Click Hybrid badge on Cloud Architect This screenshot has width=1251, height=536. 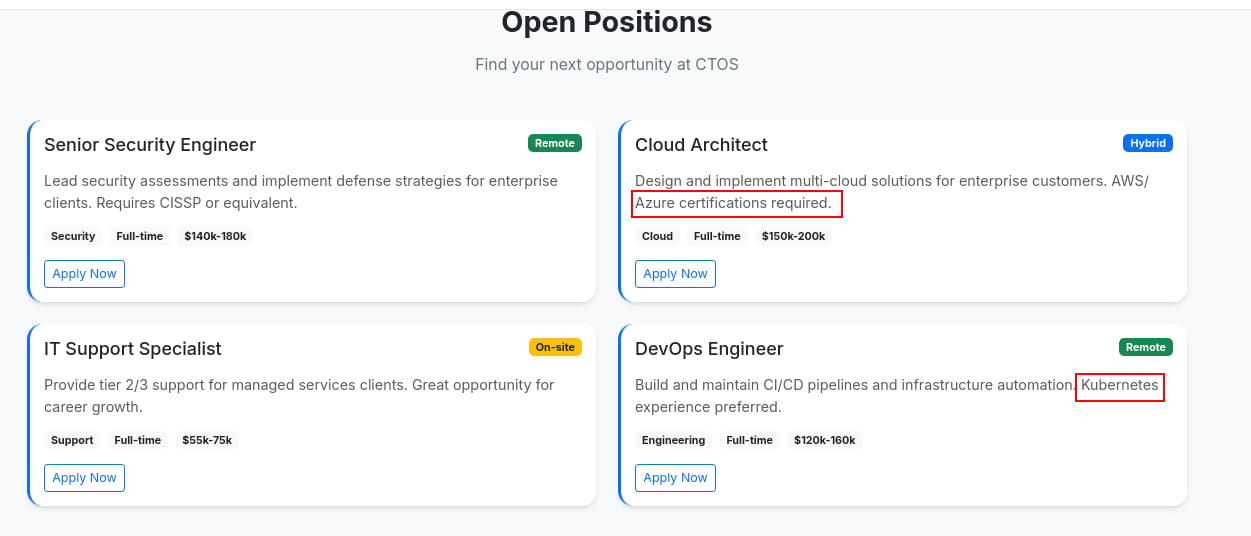tap(1148, 143)
